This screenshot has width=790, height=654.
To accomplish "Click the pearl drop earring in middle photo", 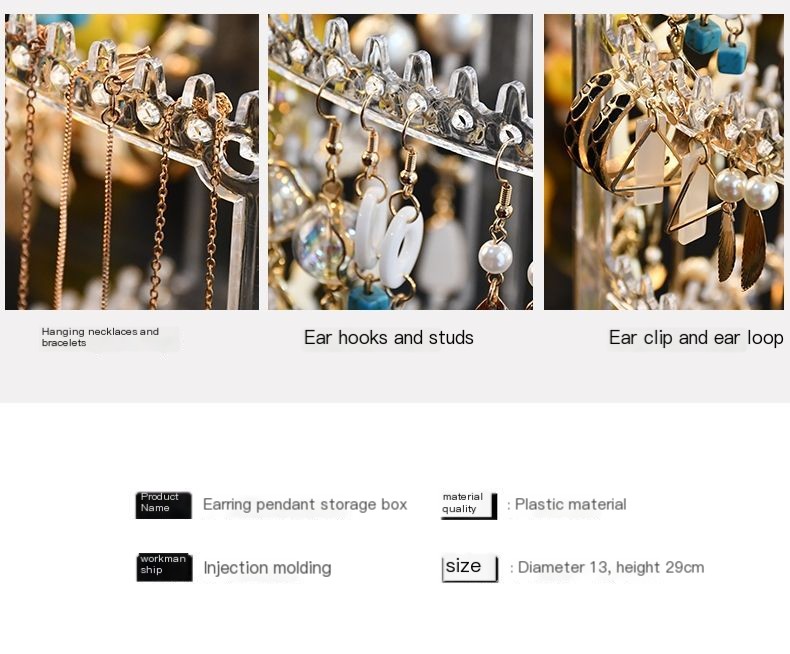I will click(496, 256).
